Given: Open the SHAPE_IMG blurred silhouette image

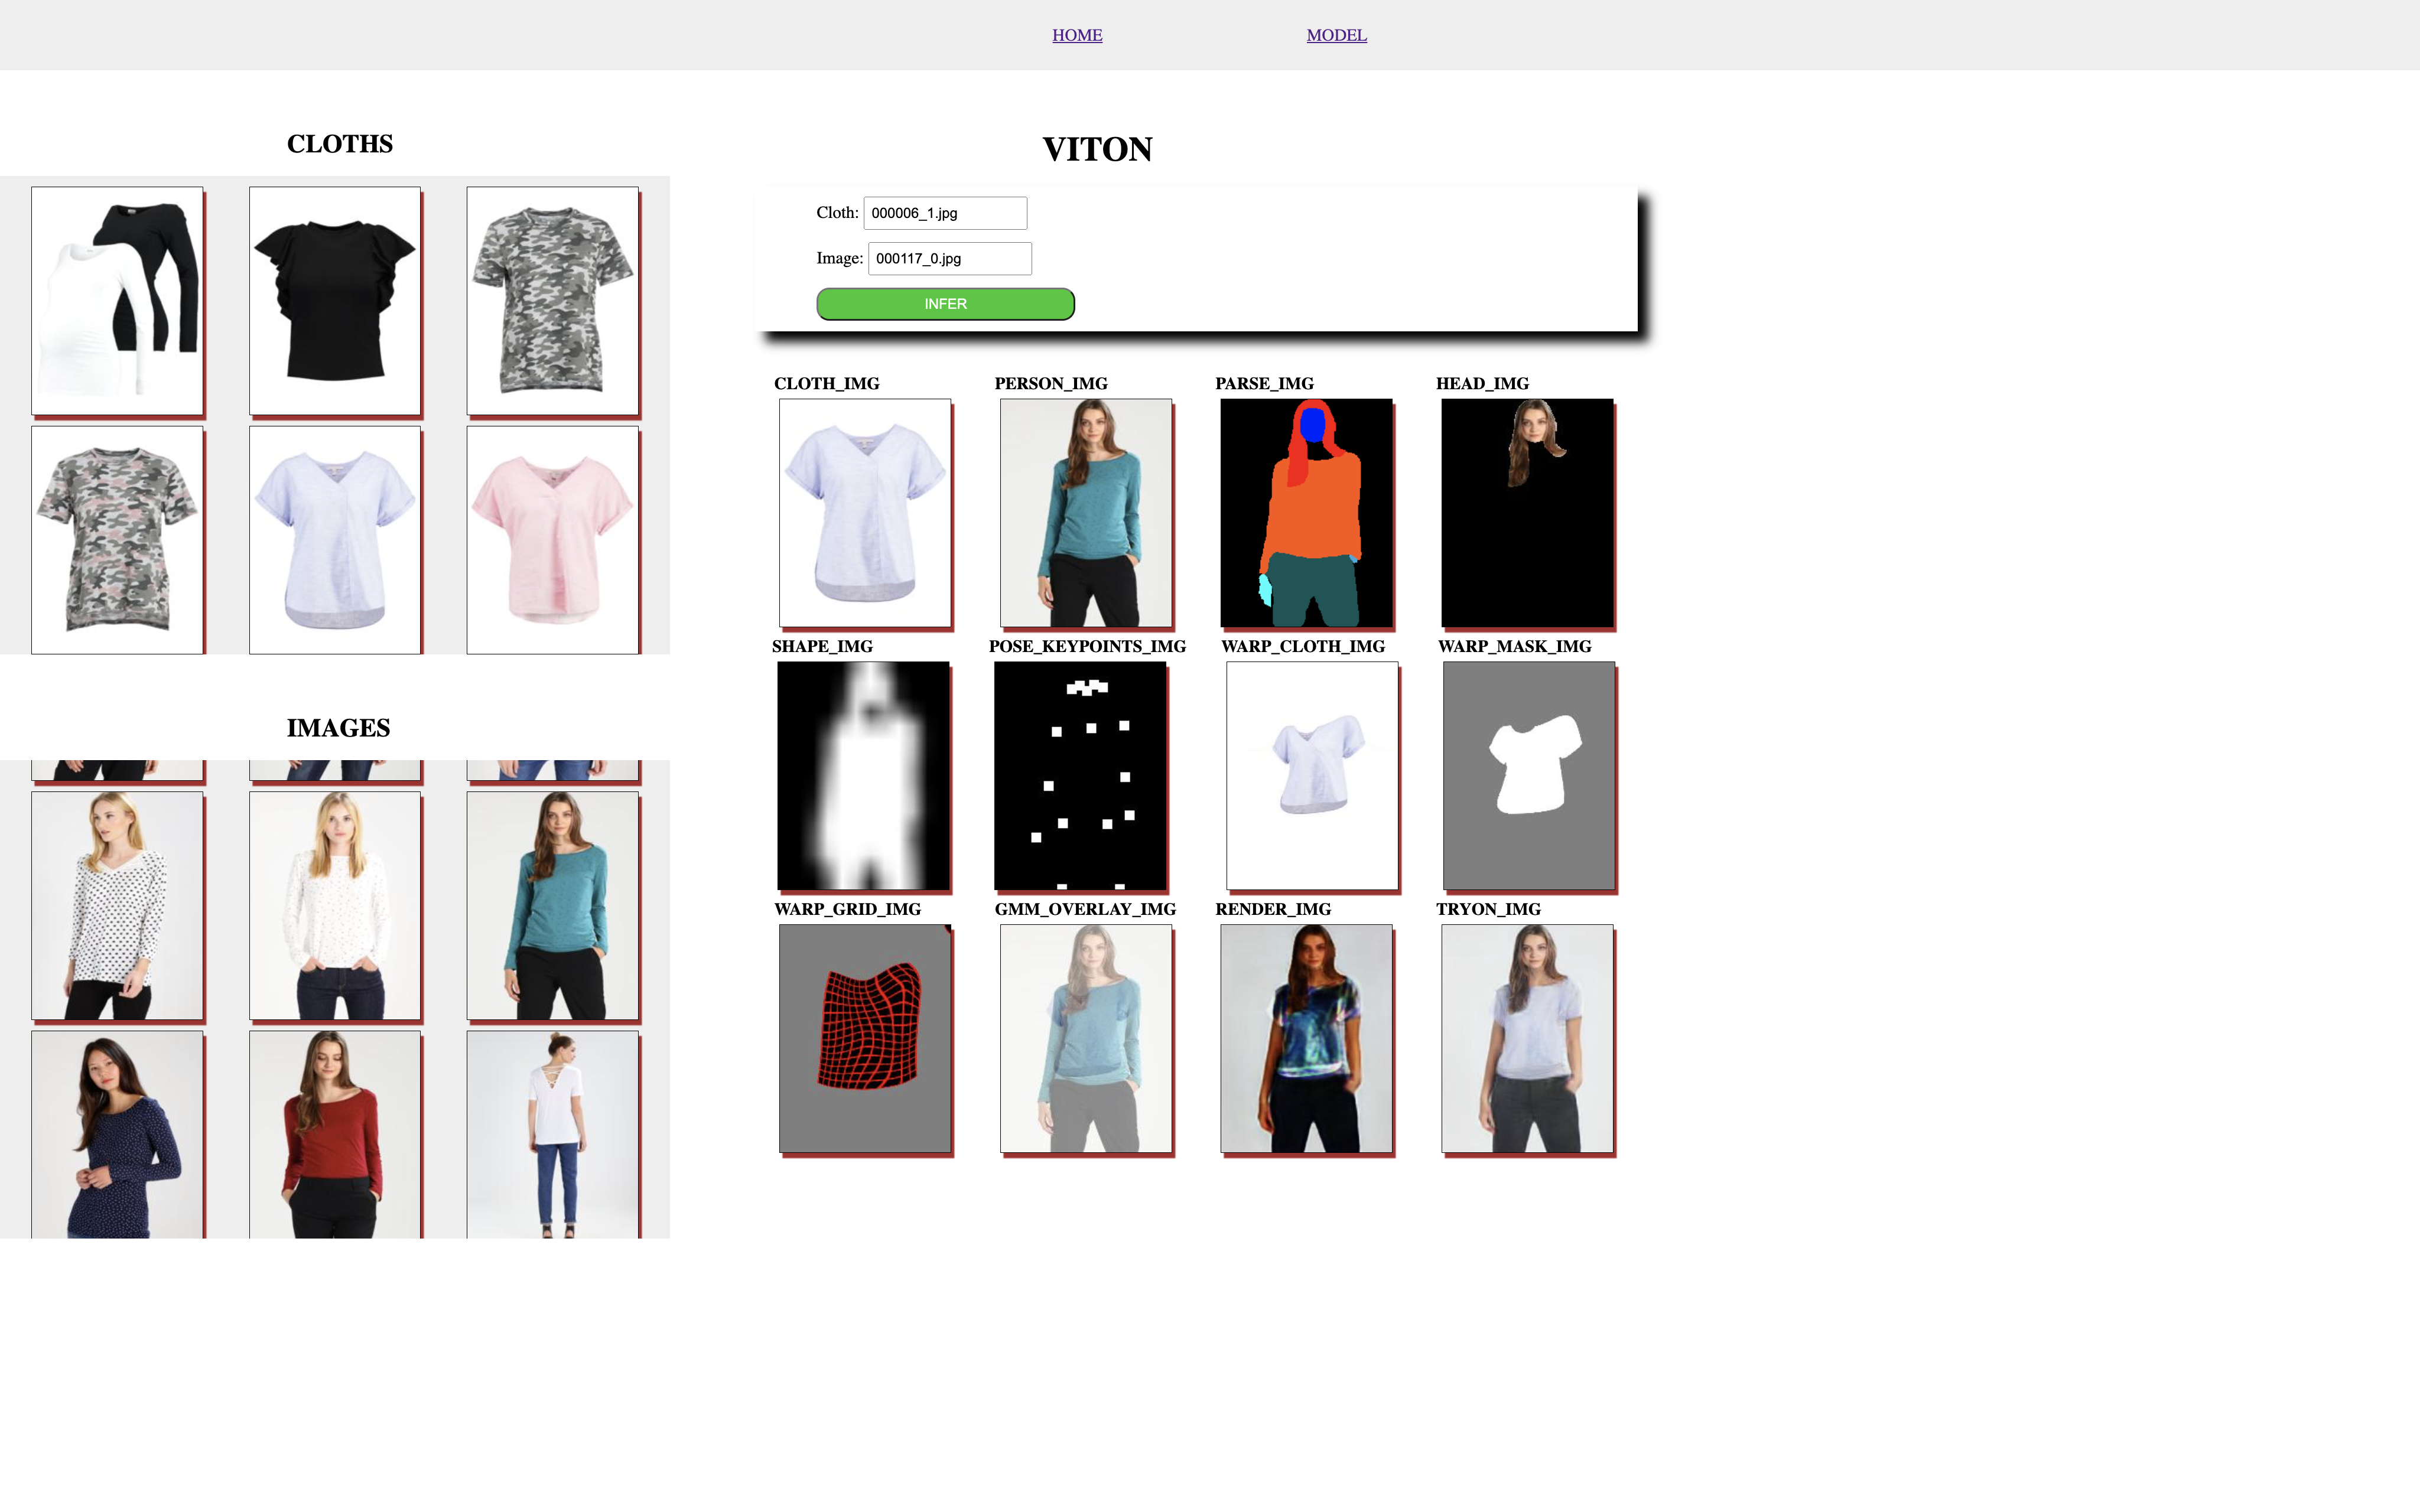Looking at the screenshot, I should (x=863, y=776).
